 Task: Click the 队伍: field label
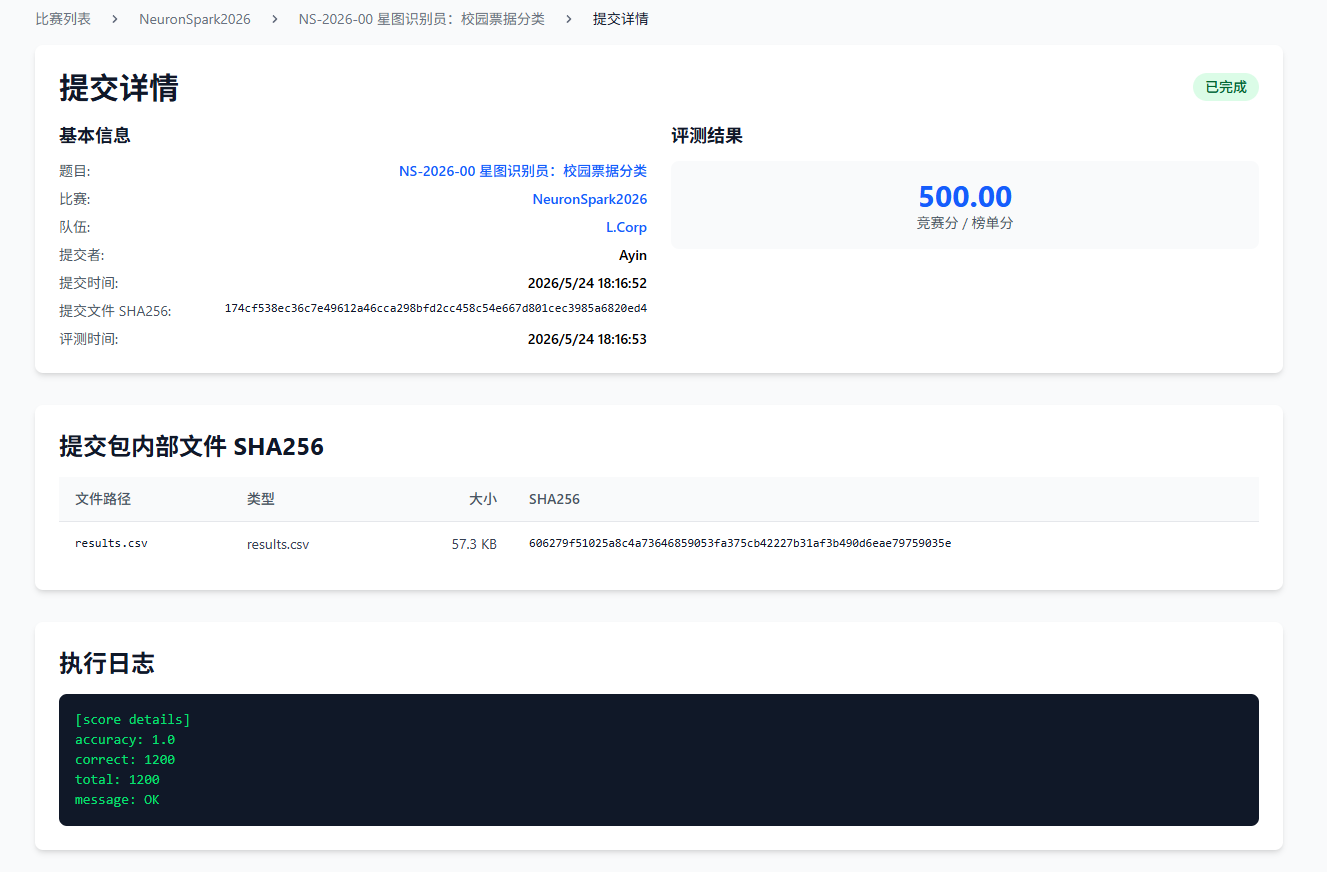tap(75, 227)
